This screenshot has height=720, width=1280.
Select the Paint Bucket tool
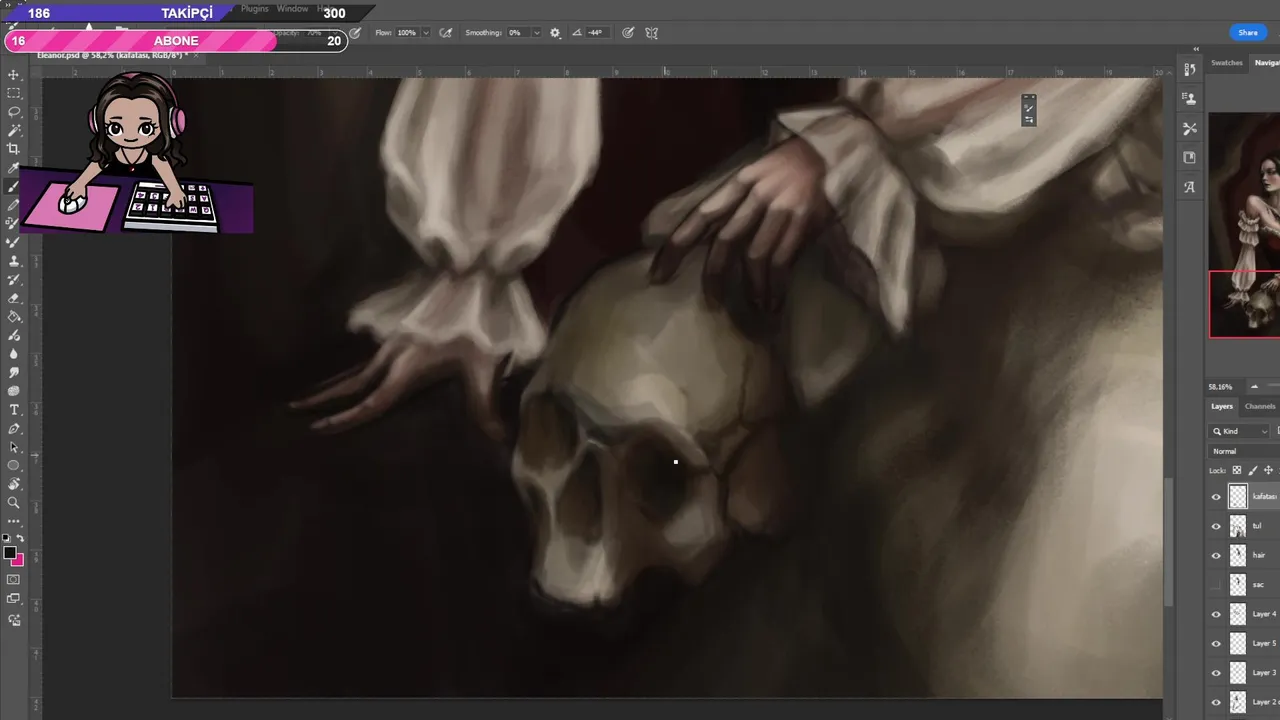14,317
